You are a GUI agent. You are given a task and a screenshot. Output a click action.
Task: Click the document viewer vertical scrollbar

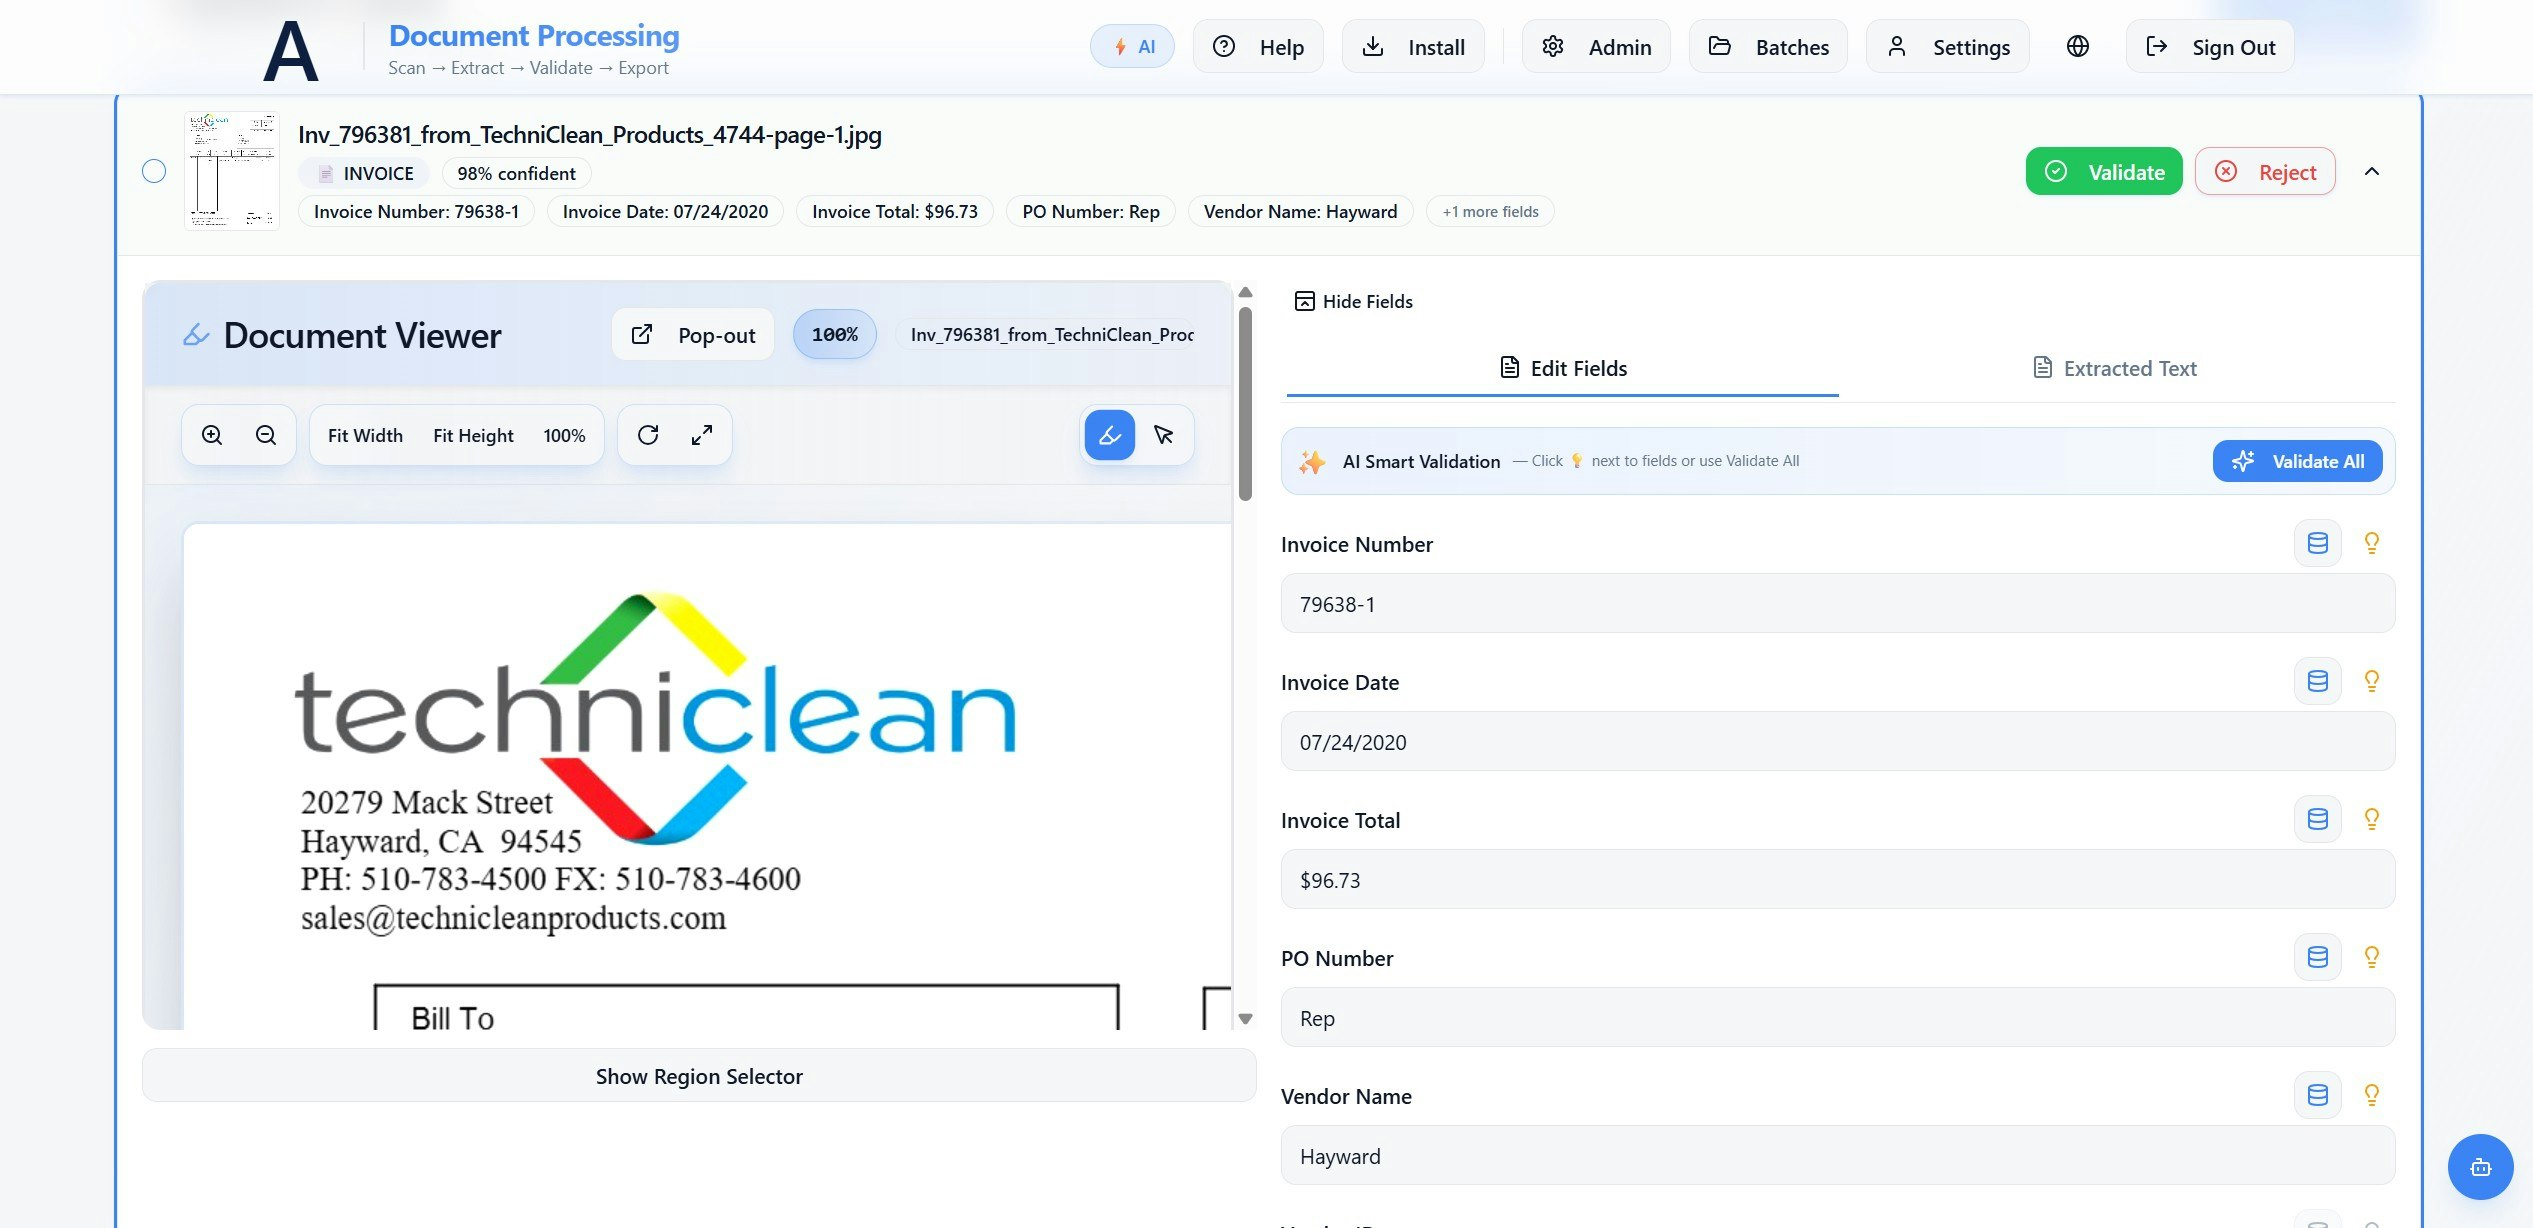click(x=1245, y=405)
